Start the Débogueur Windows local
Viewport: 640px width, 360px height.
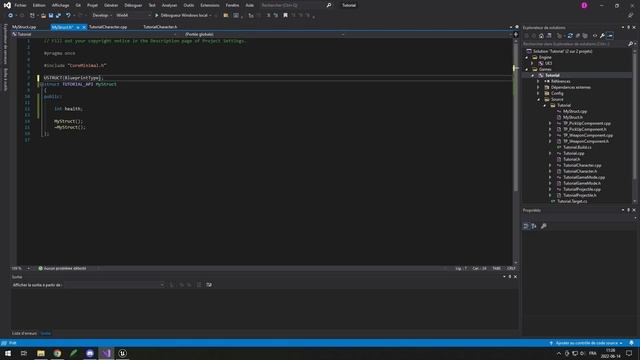click(182, 16)
